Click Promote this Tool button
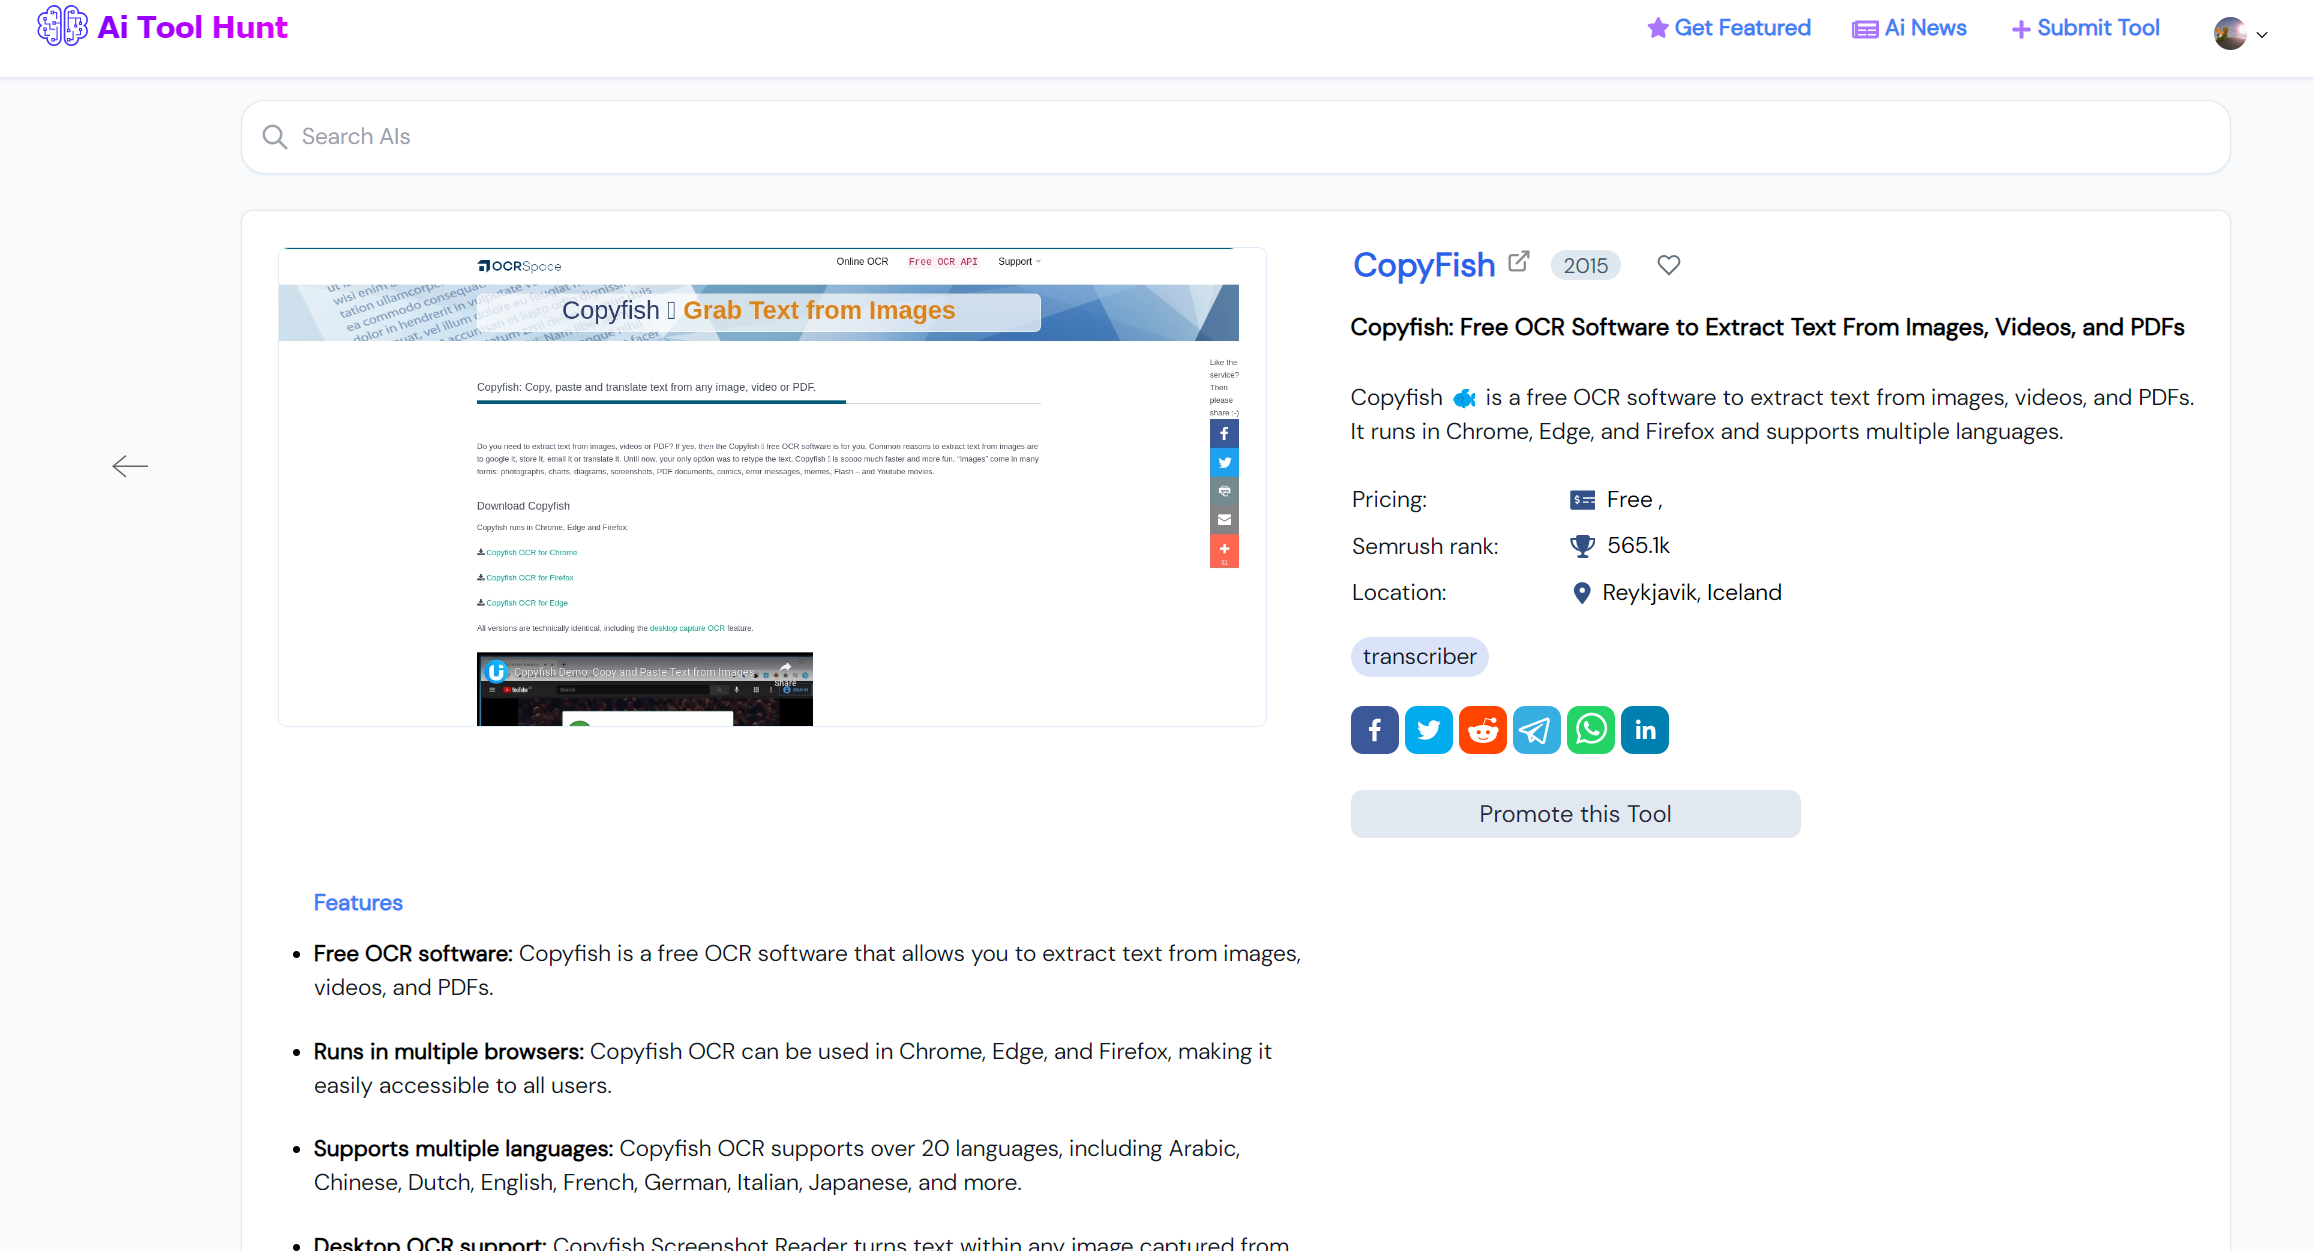 (x=1575, y=814)
